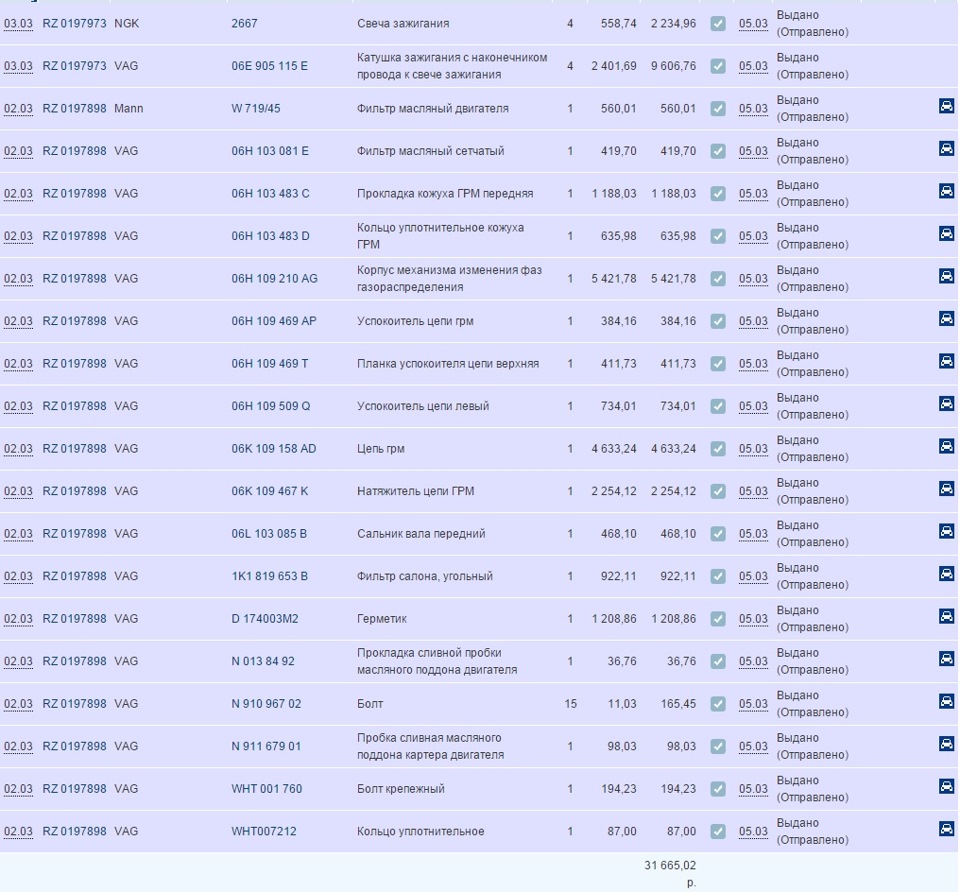Click car icon in 06H 103 483 C row
This screenshot has height=892, width=960.
click(946, 192)
